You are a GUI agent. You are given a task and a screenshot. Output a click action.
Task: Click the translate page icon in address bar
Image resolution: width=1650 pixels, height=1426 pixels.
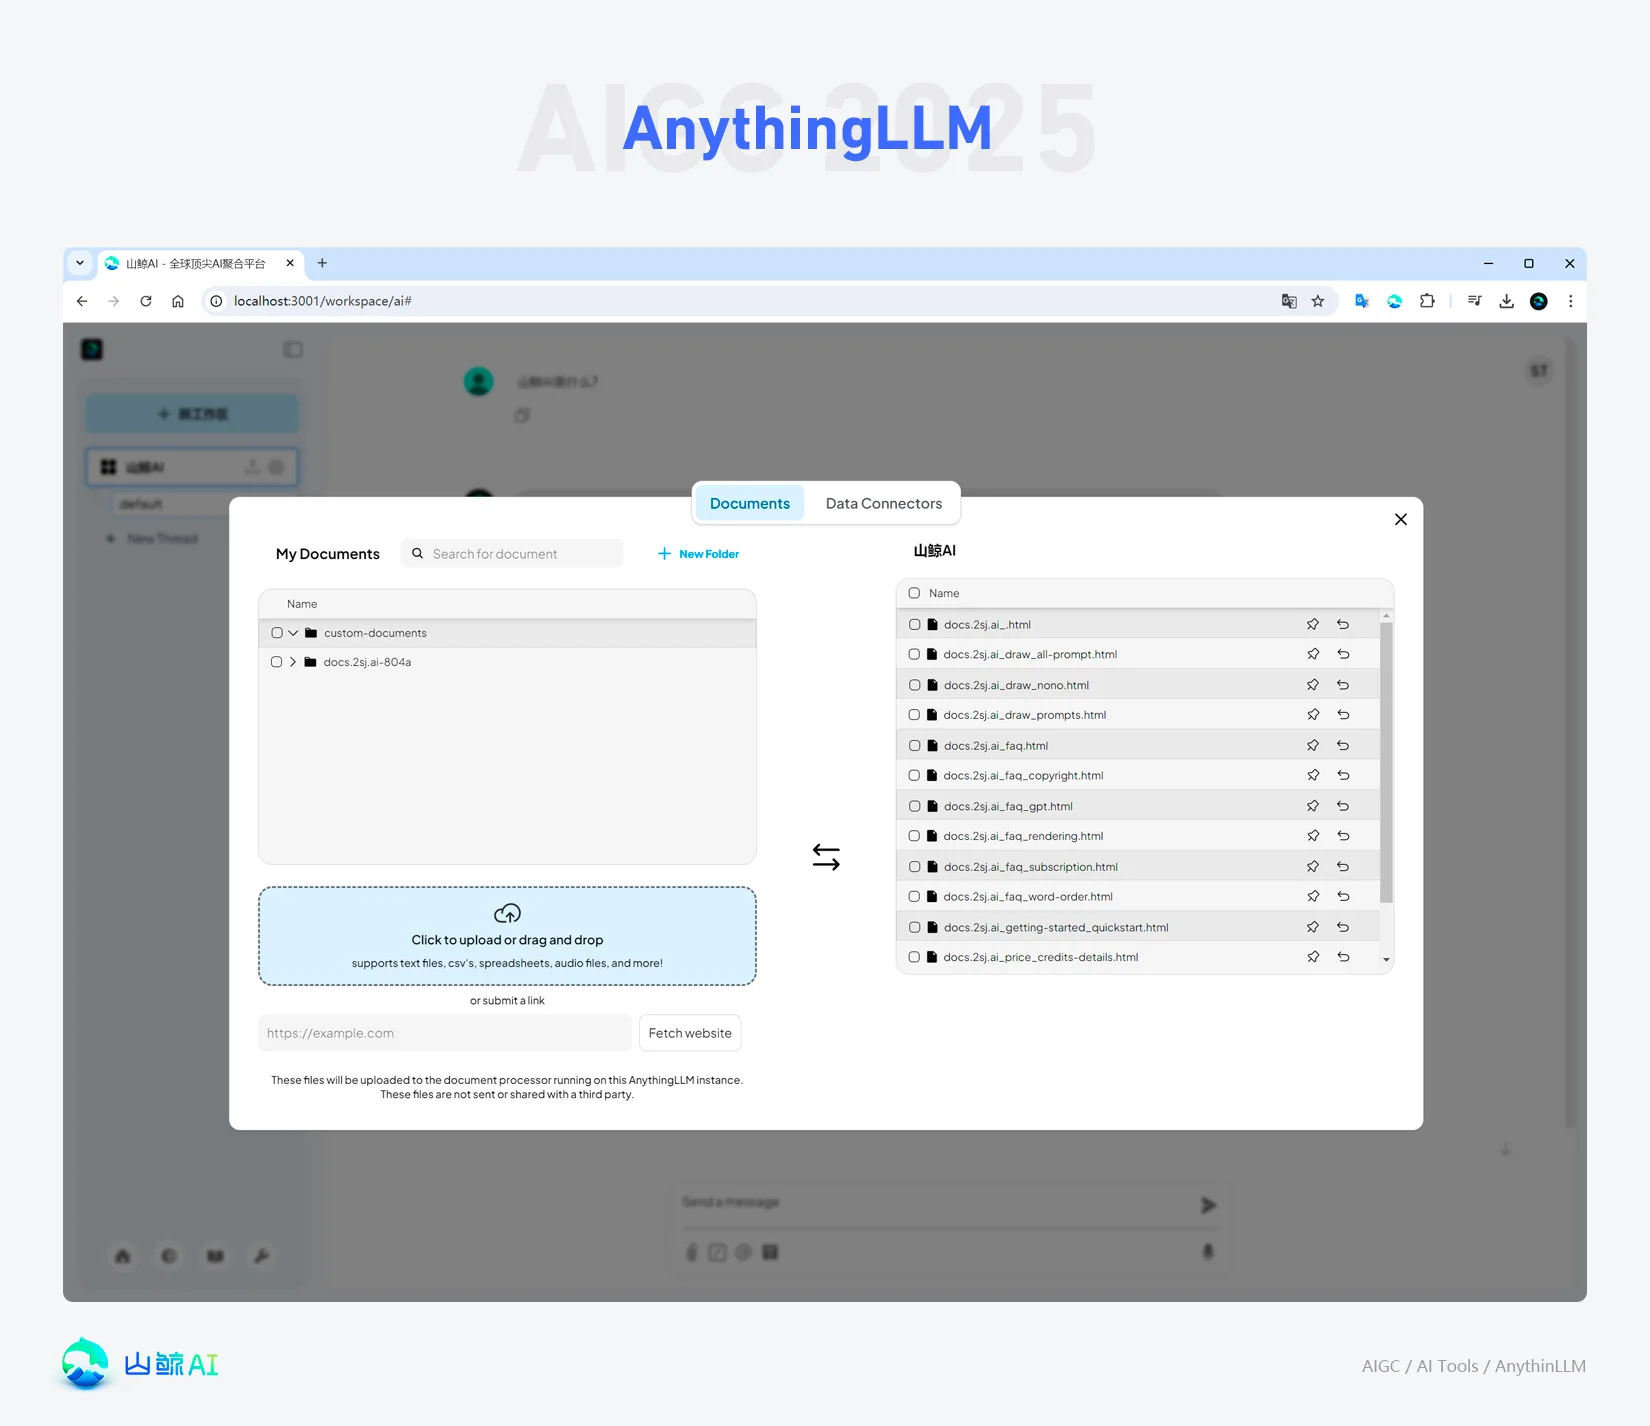[x=1289, y=301]
